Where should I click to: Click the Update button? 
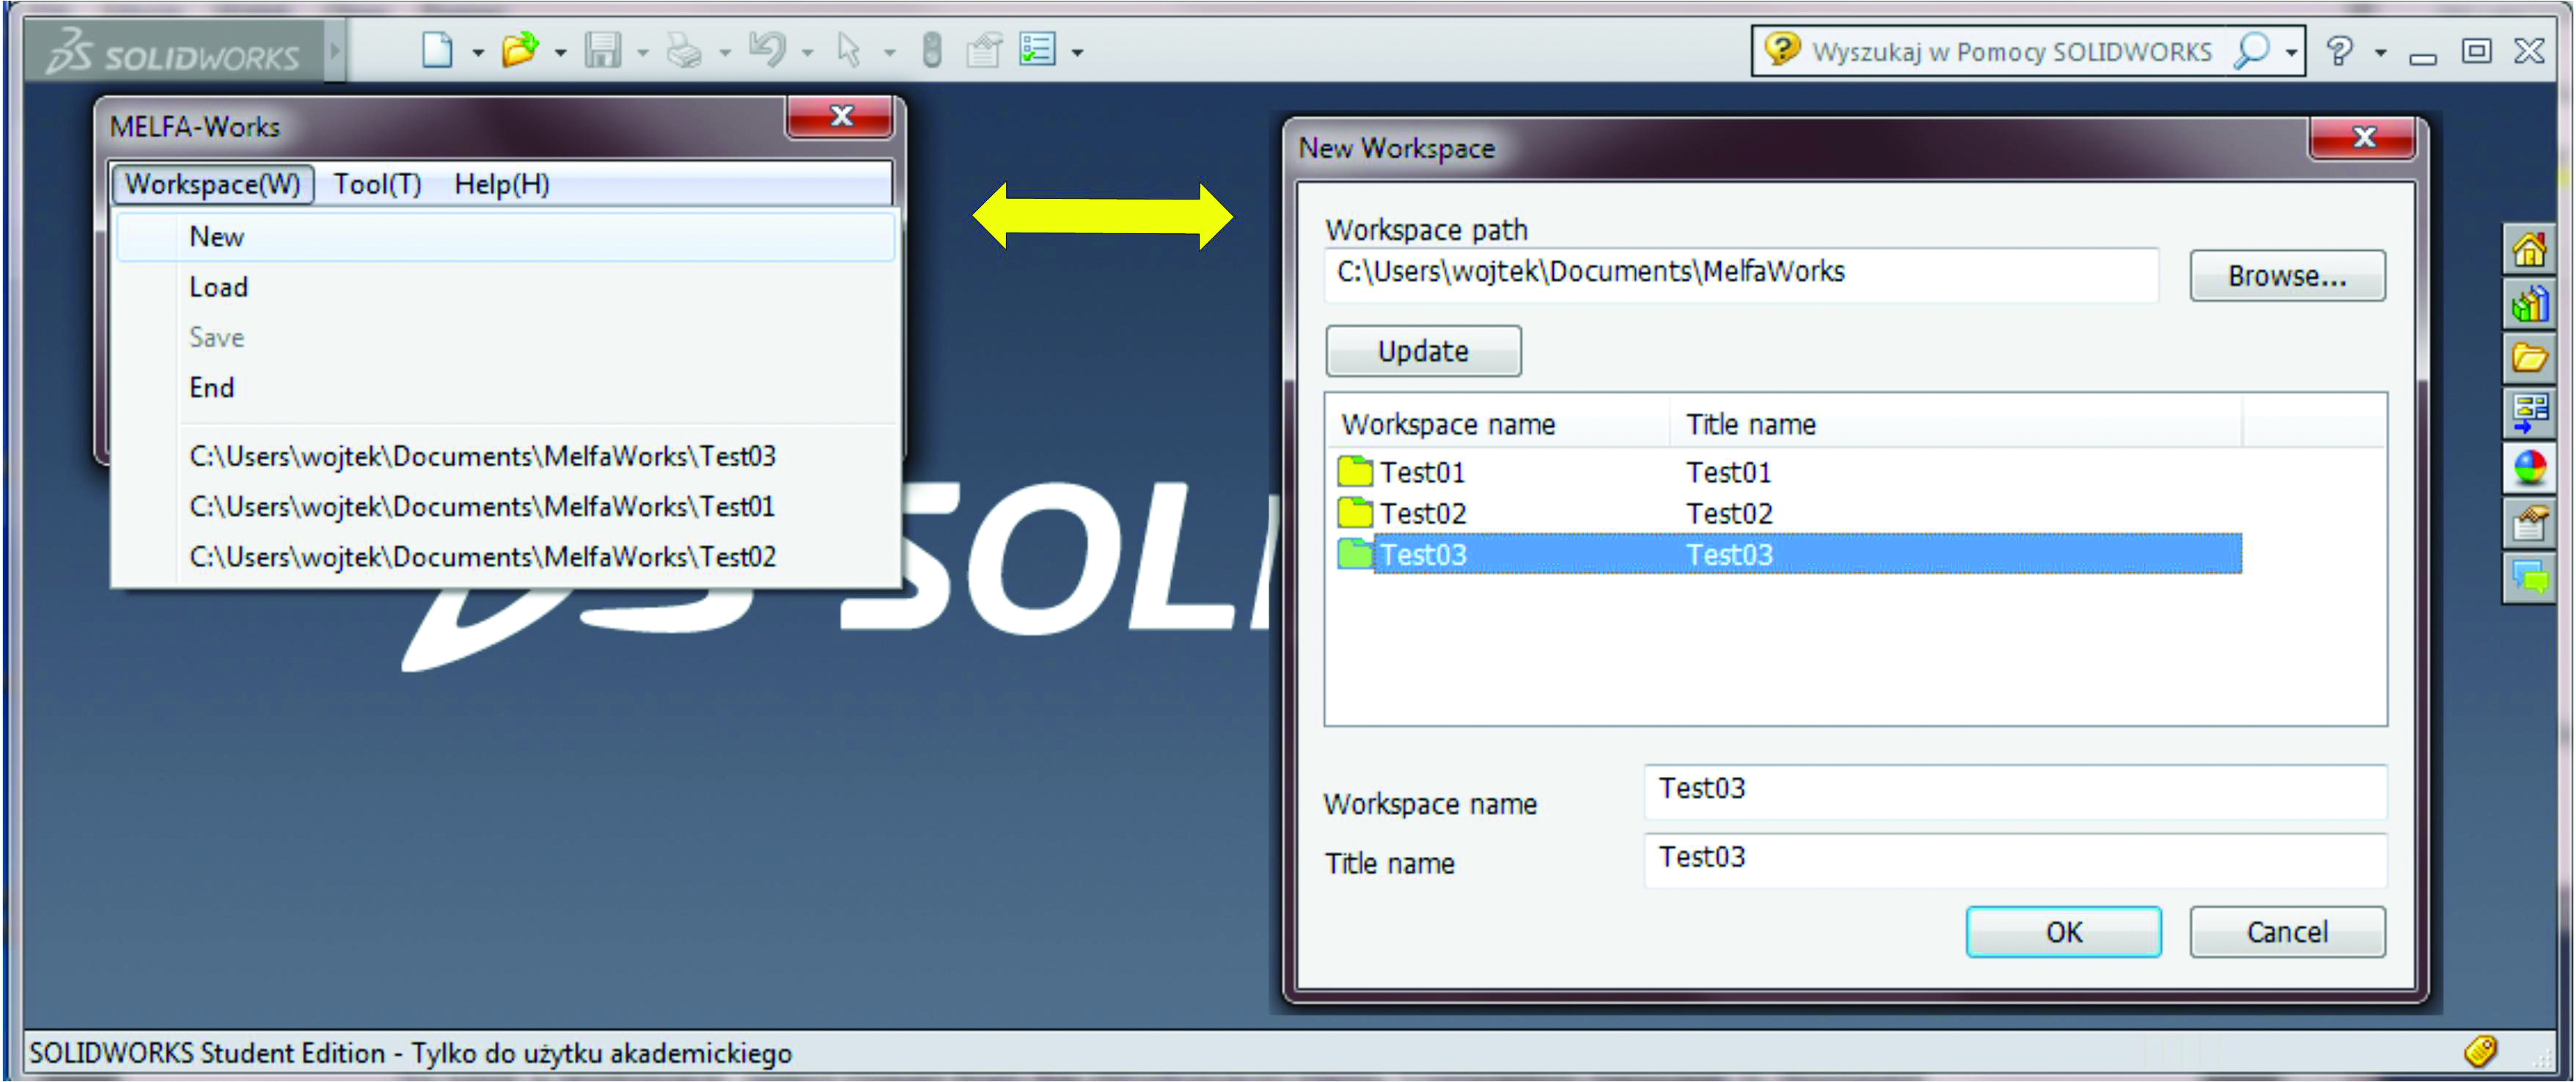click(1423, 351)
